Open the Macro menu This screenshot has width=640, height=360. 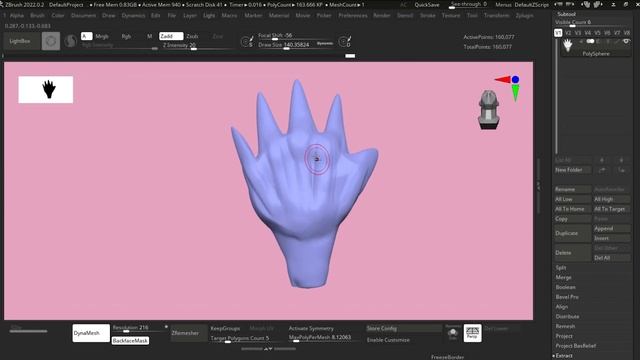tap(229, 16)
